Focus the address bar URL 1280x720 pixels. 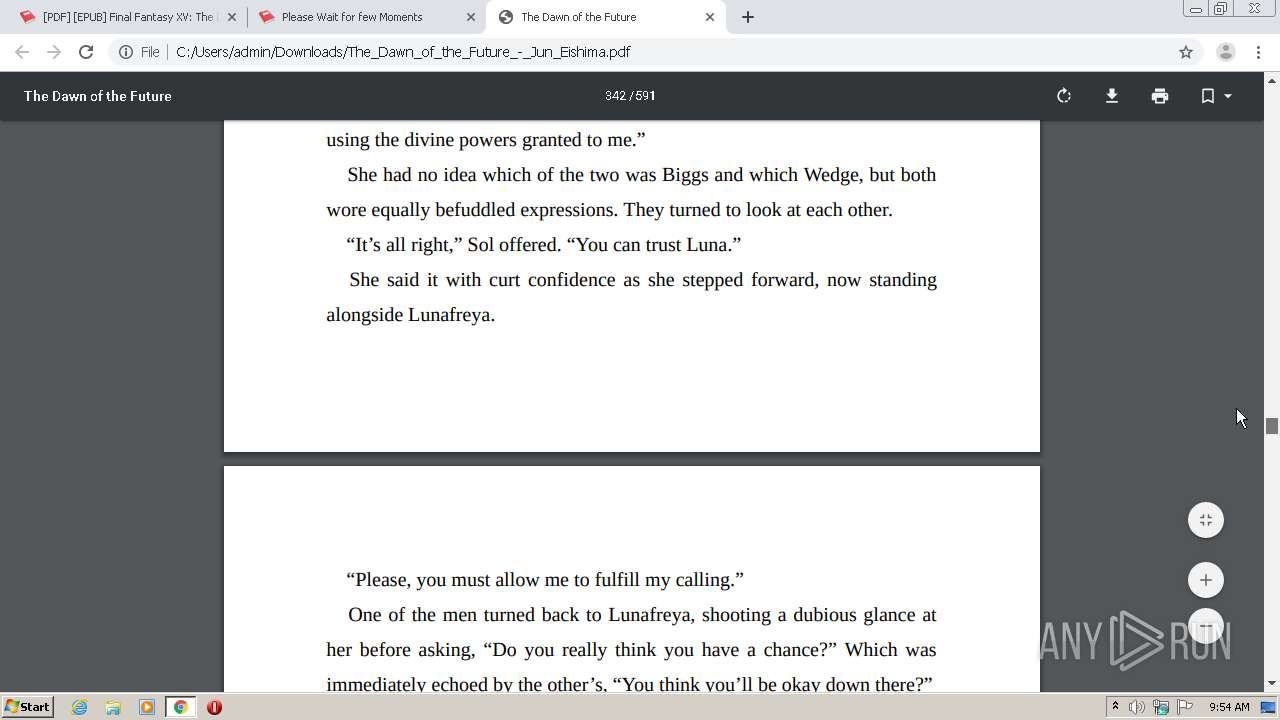coord(403,52)
